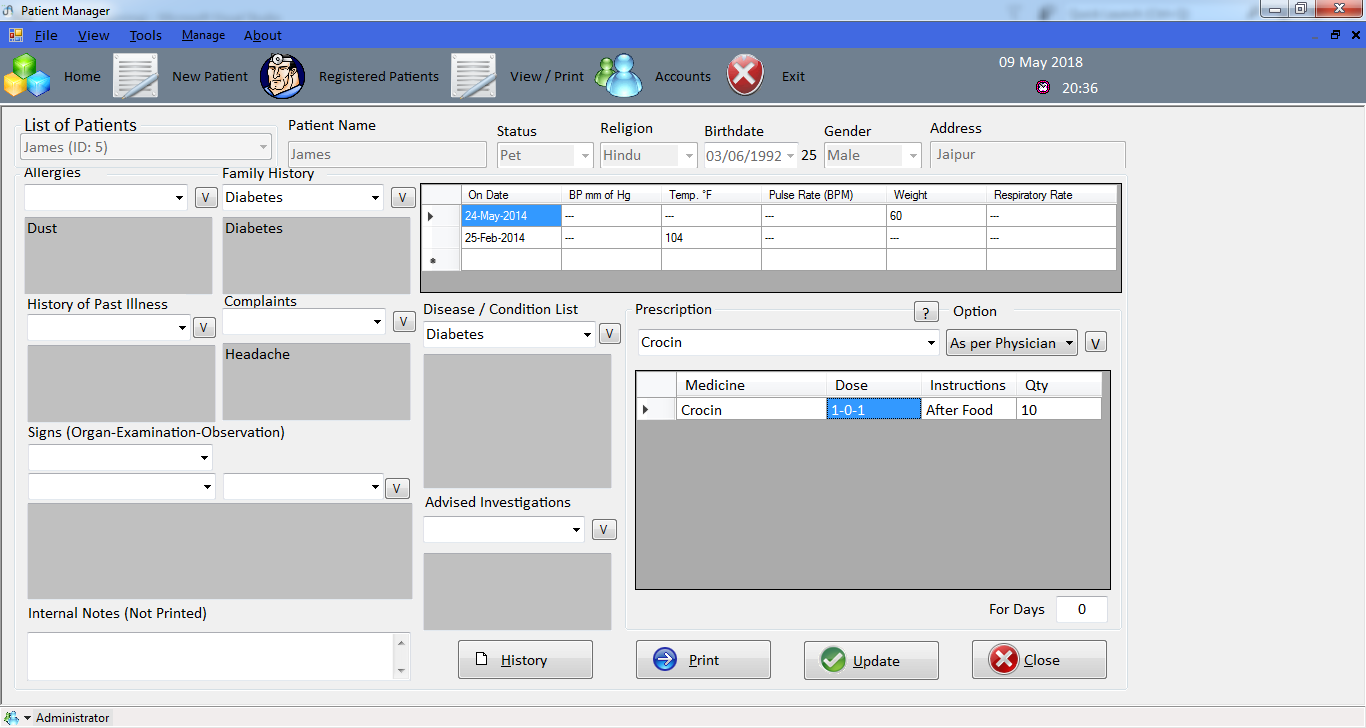Open the Gender Male dropdown
The height and width of the screenshot is (728, 1366).
coord(912,155)
